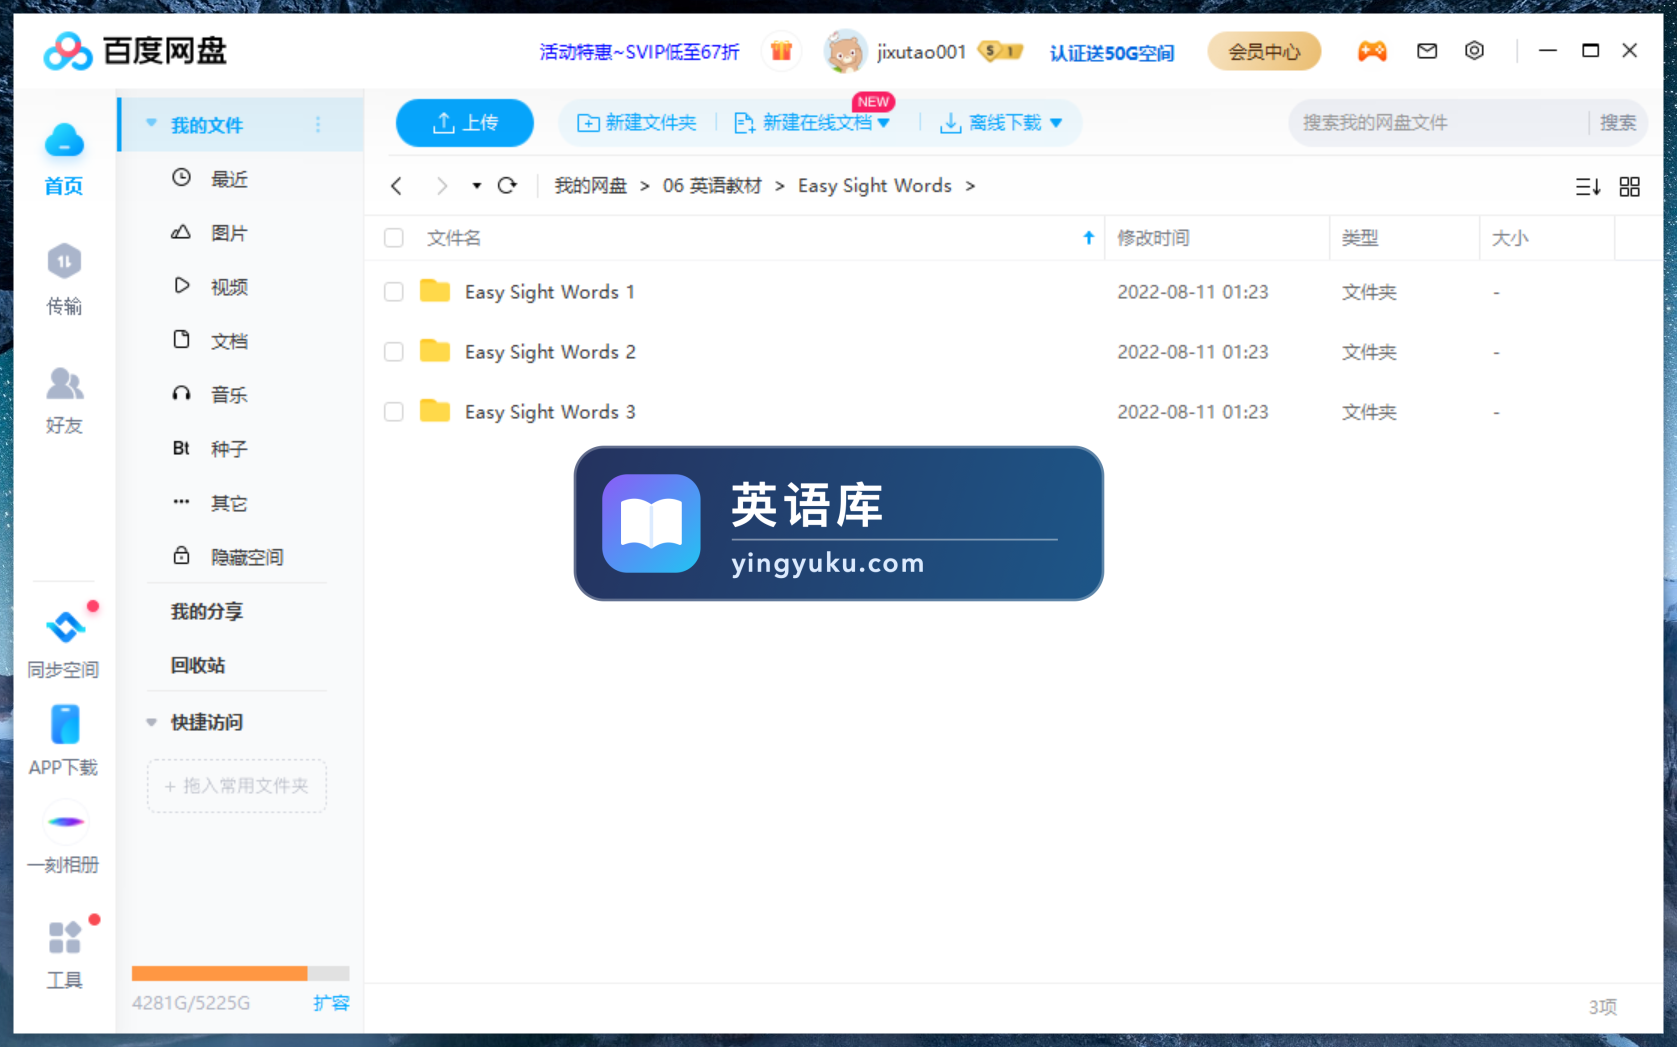Screen dimensions: 1677x1047
Task: Open 回收站 recycle bin
Action: [198, 665]
